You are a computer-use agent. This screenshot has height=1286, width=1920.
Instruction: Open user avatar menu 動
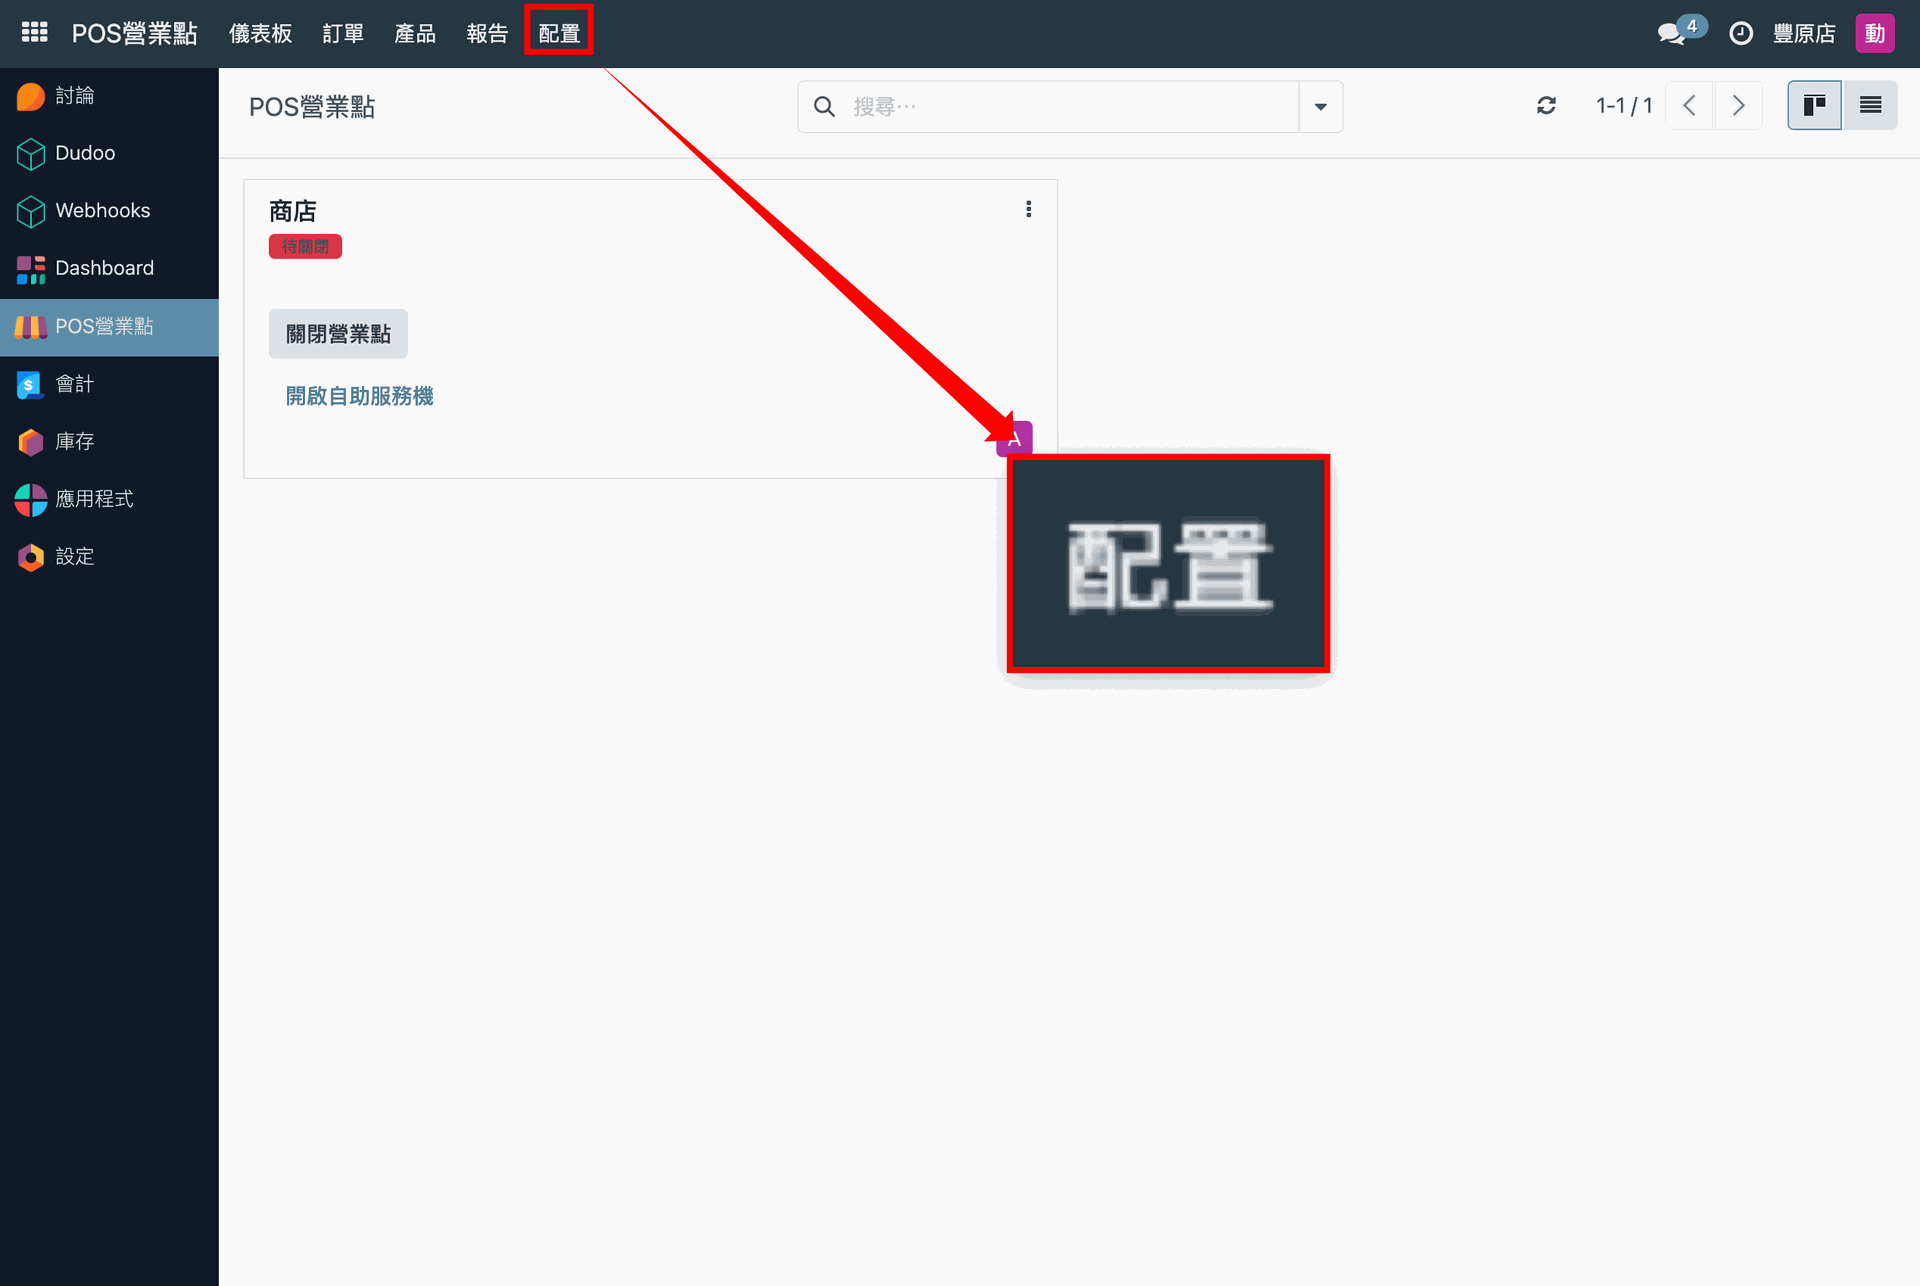click(x=1875, y=34)
